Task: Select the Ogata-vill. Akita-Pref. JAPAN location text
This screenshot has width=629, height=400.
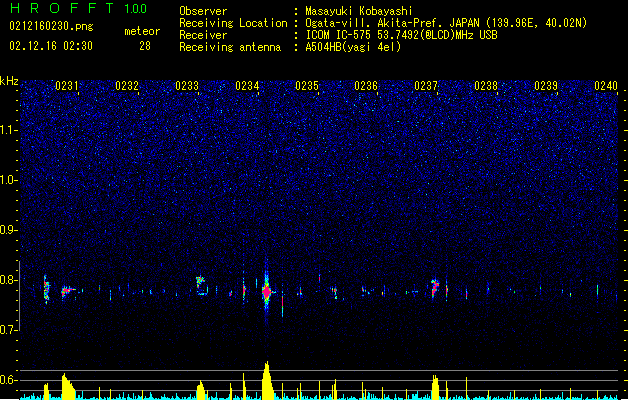Action: click(x=446, y=23)
